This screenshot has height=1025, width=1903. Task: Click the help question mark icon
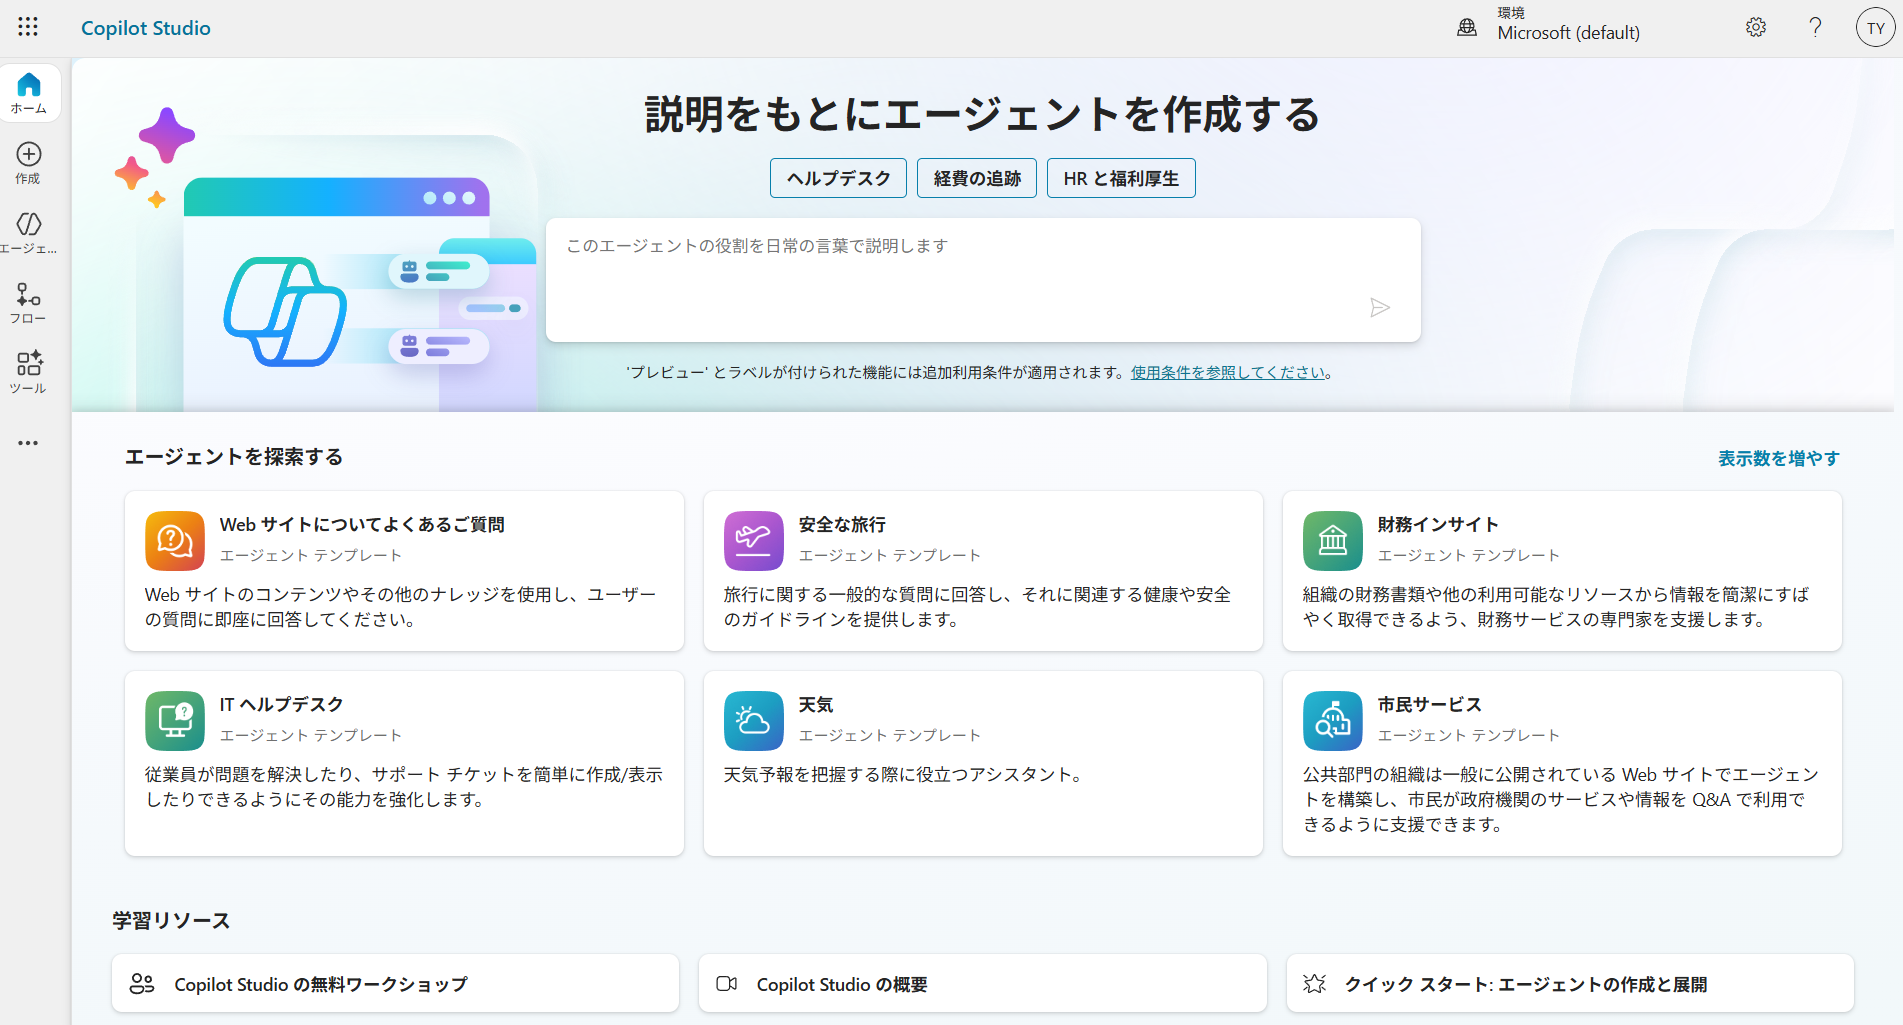(1815, 27)
